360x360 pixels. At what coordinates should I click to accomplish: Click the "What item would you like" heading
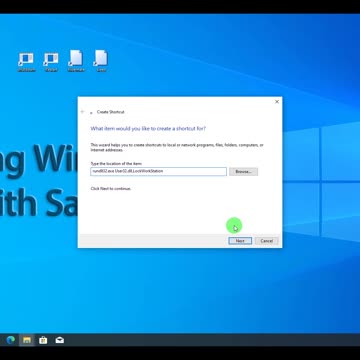click(148, 128)
